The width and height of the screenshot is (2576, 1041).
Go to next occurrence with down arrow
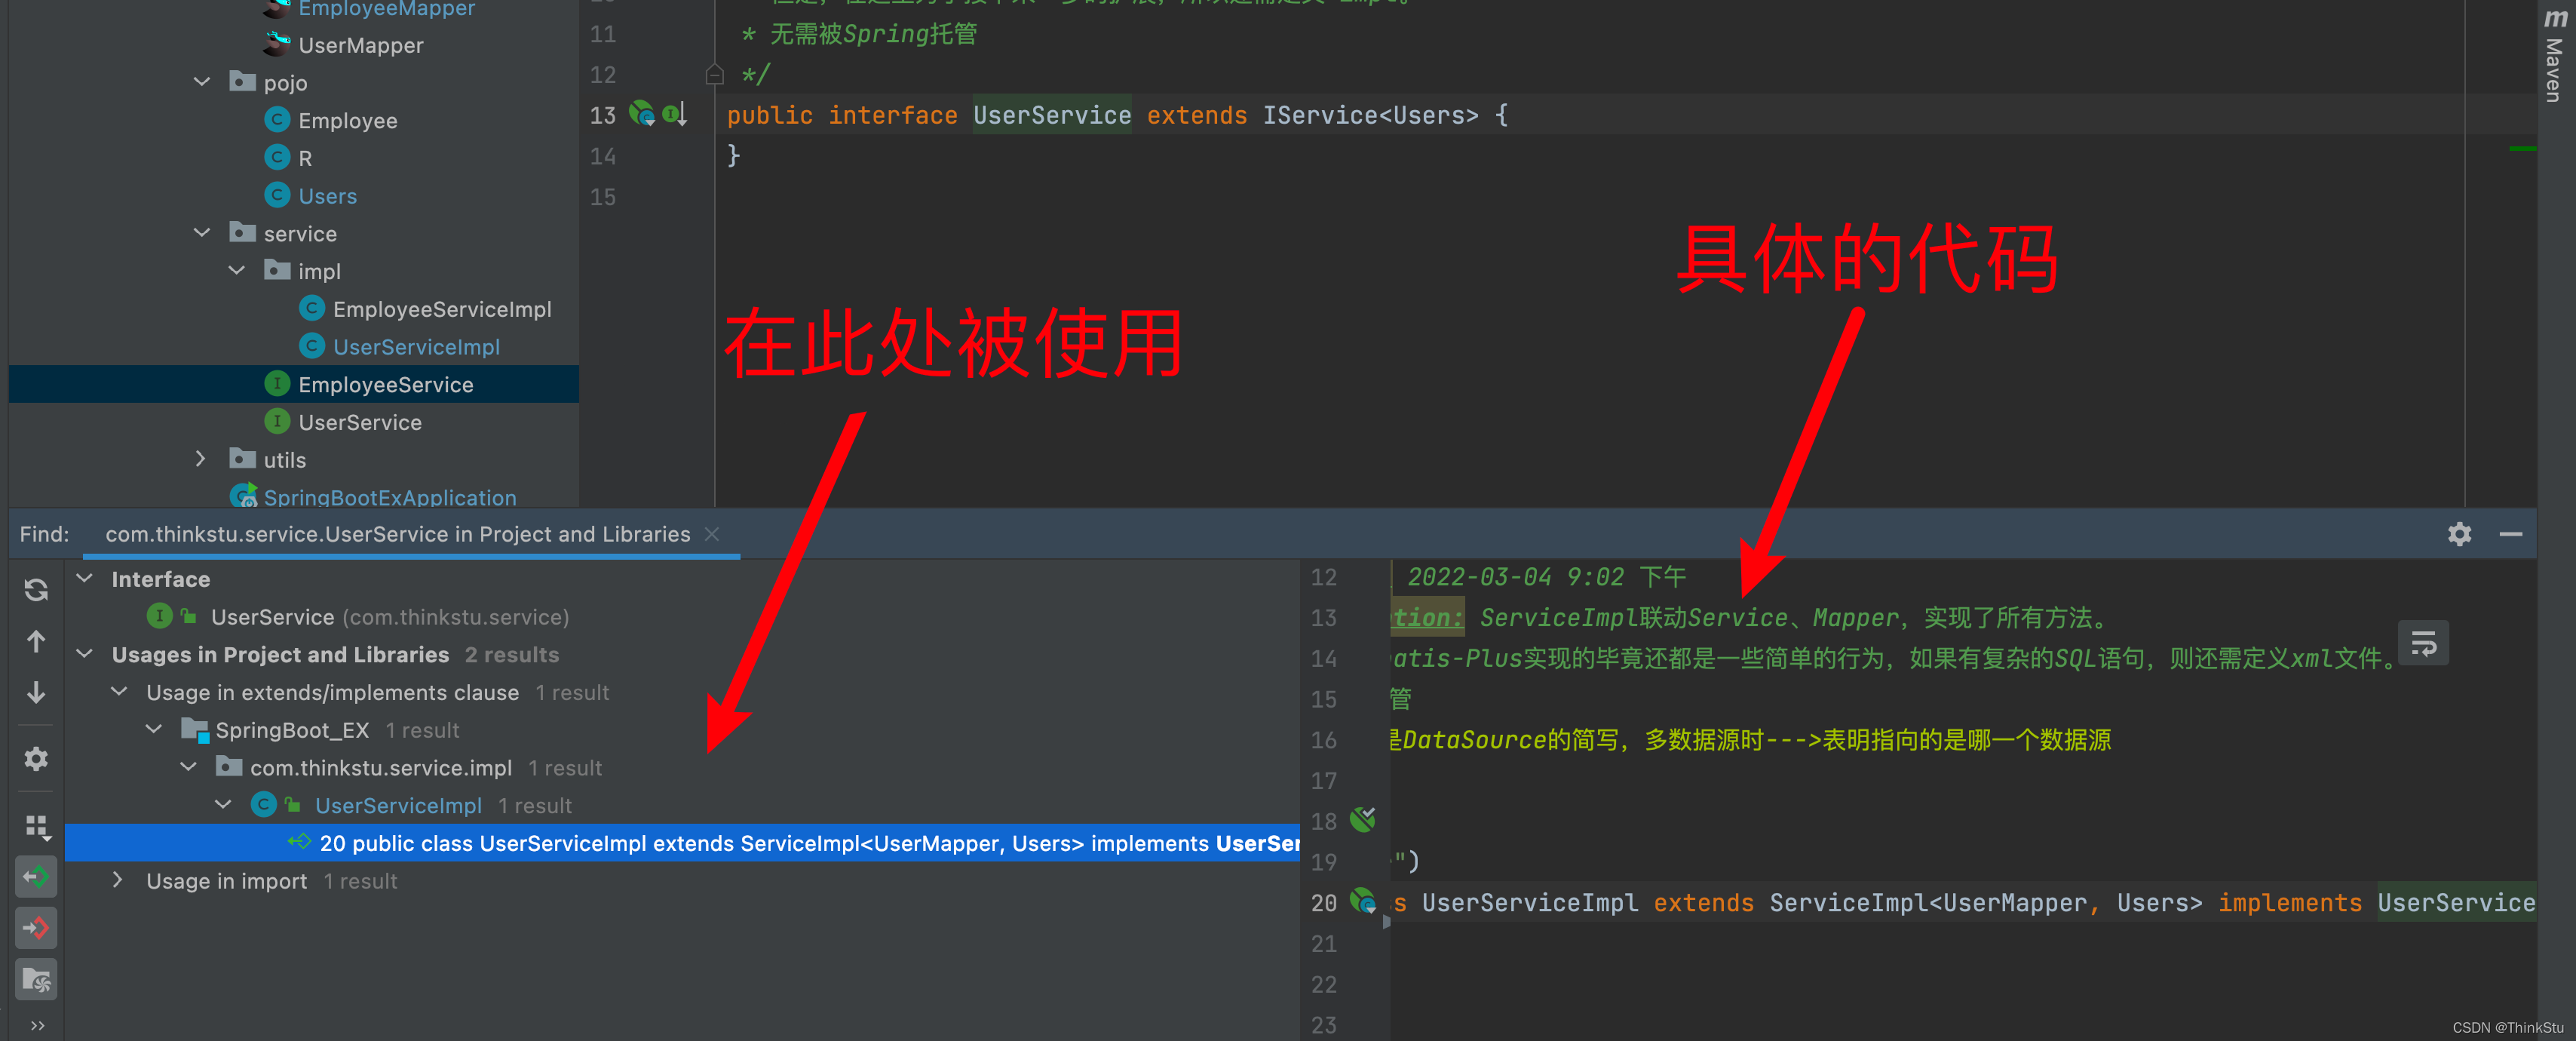tap(36, 692)
